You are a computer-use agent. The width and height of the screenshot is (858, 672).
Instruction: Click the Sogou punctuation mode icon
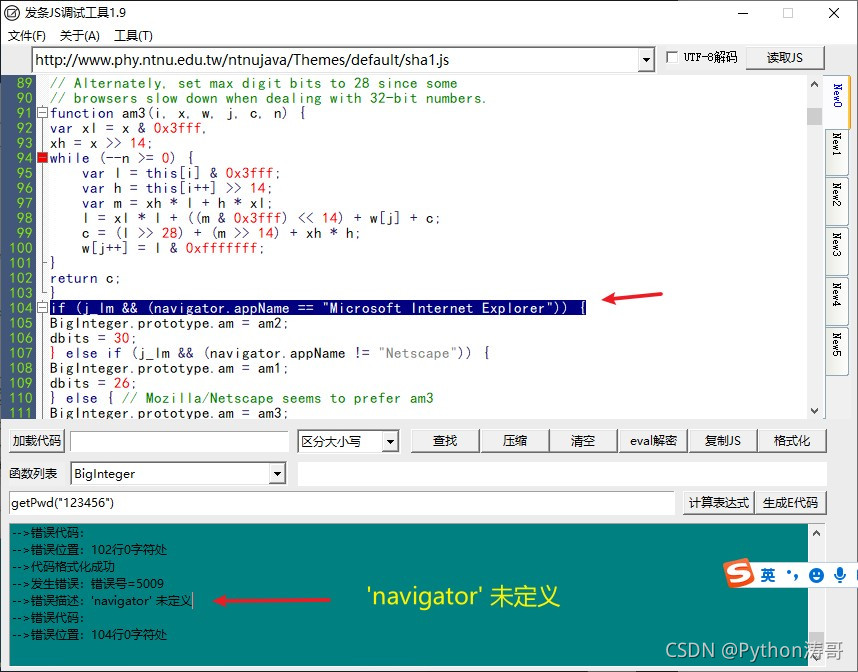792,575
